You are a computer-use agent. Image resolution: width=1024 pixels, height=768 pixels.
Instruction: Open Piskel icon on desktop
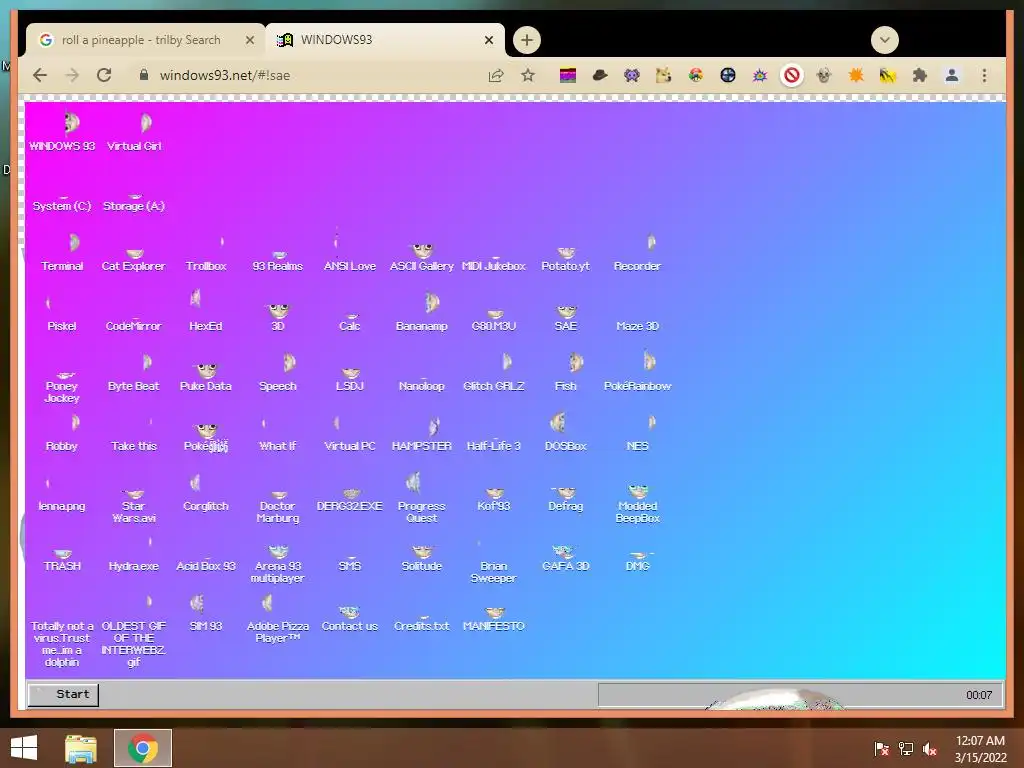[x=62, y=315]
